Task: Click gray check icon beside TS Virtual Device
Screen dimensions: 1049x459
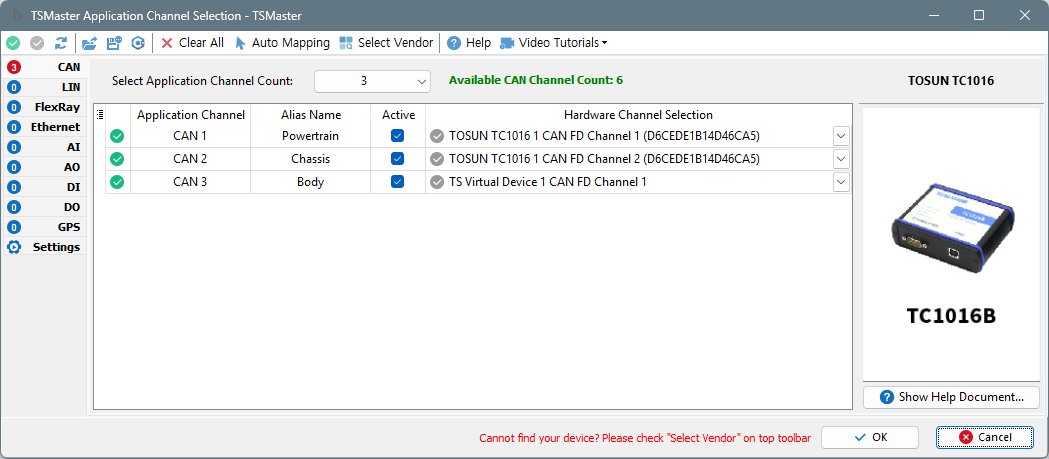Action: (438, 182)
